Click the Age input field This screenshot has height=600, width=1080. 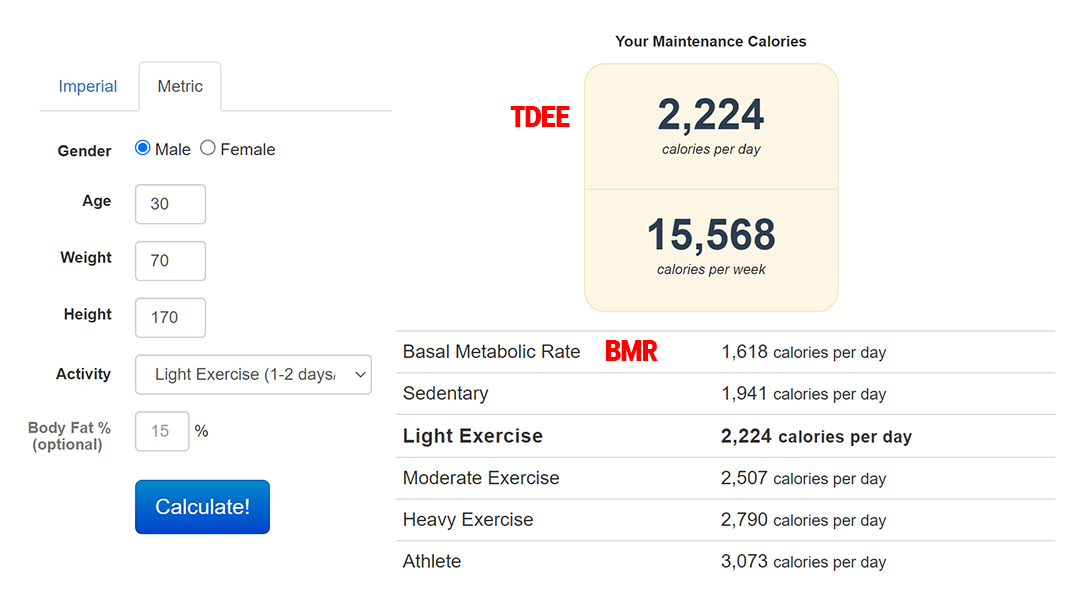(x=170, y=204)
